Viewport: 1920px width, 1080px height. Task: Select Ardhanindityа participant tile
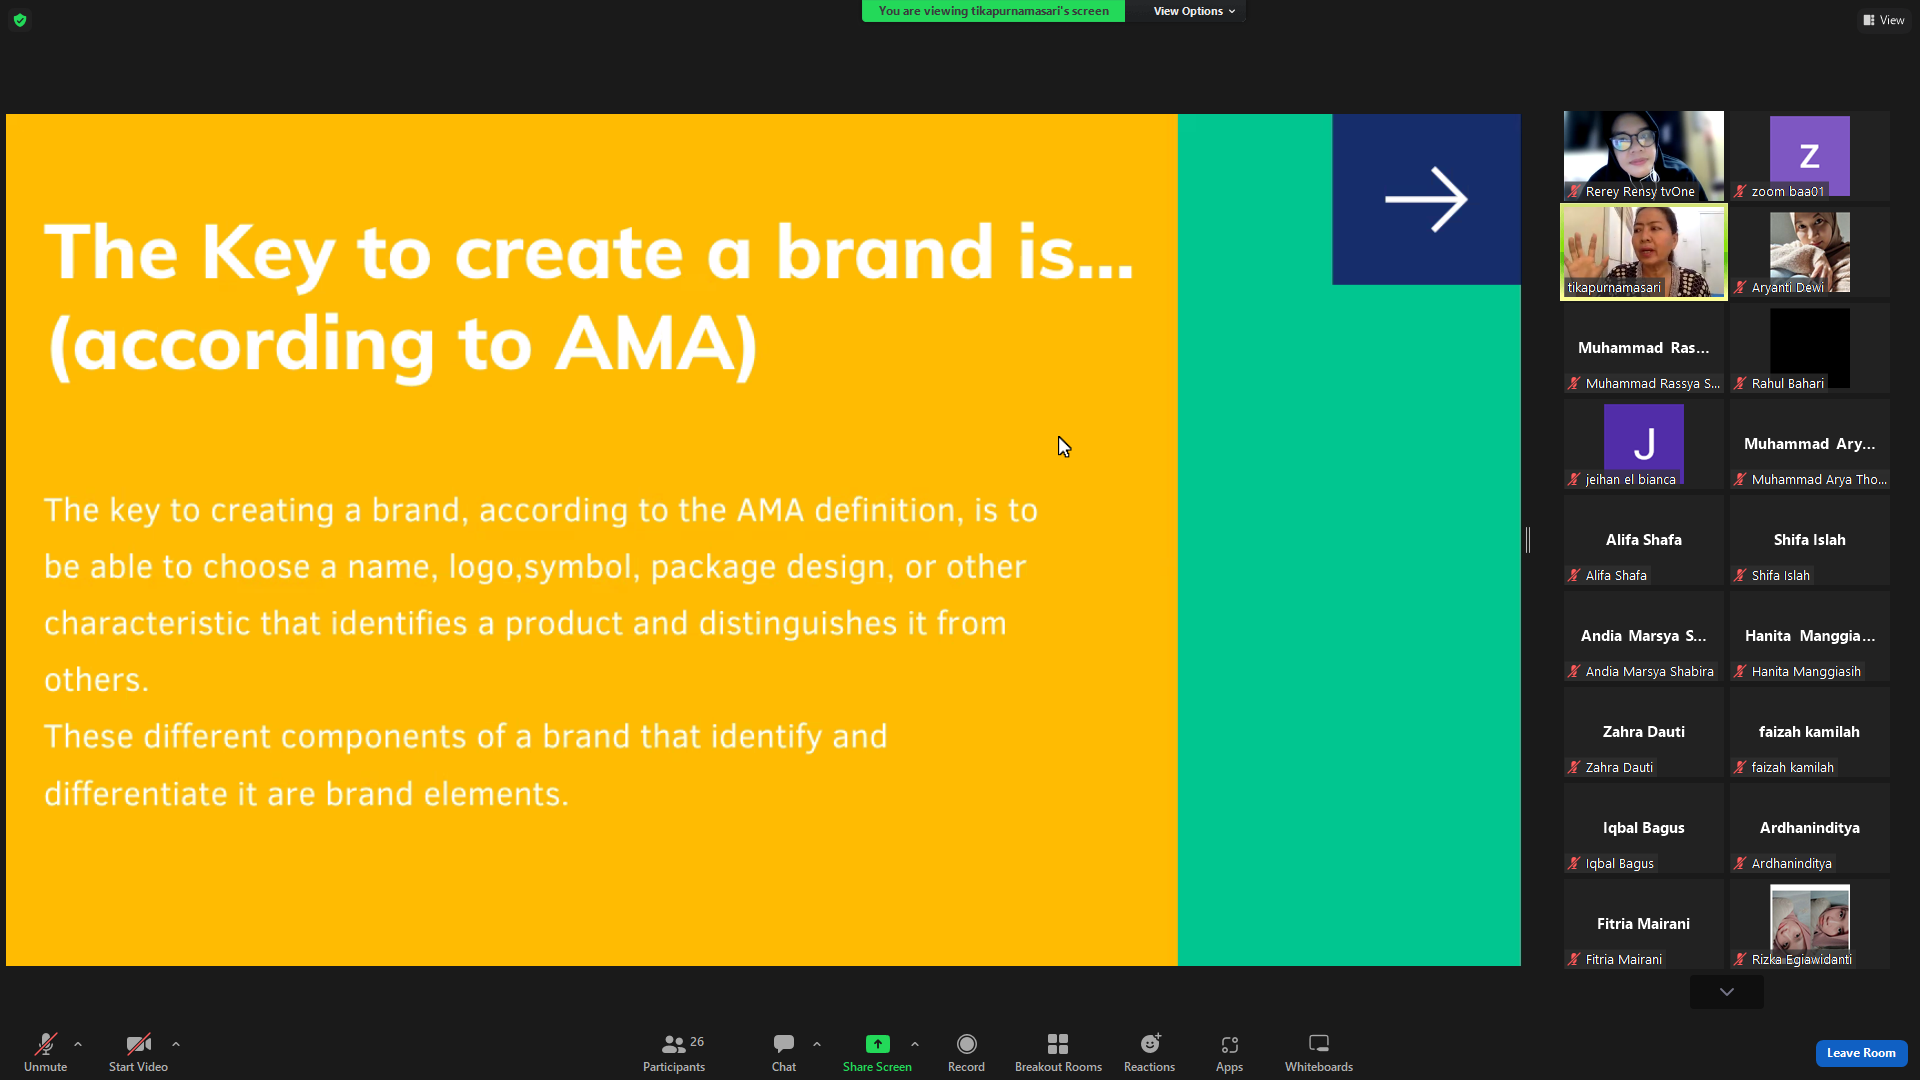click(x=1810, y=828)
